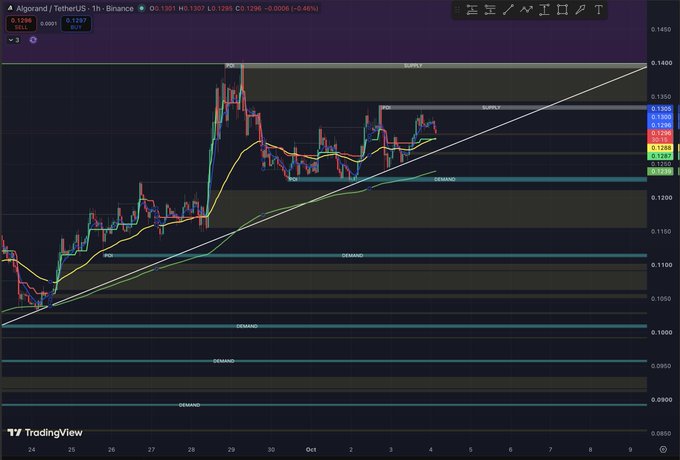Click the 0.1200 price axis tick
The height and width of the screenshot is (460, 680).
tap(661, 198)
